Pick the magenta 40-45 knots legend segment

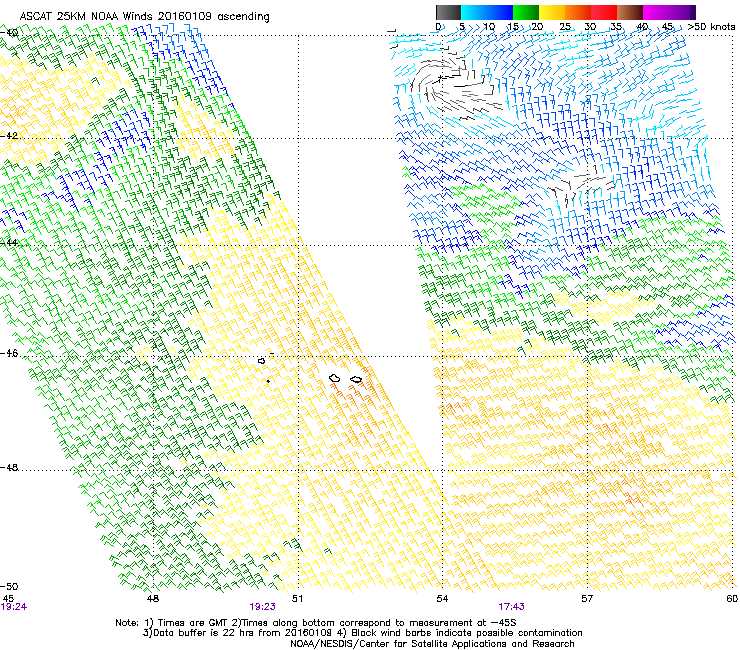pos(656,12)
